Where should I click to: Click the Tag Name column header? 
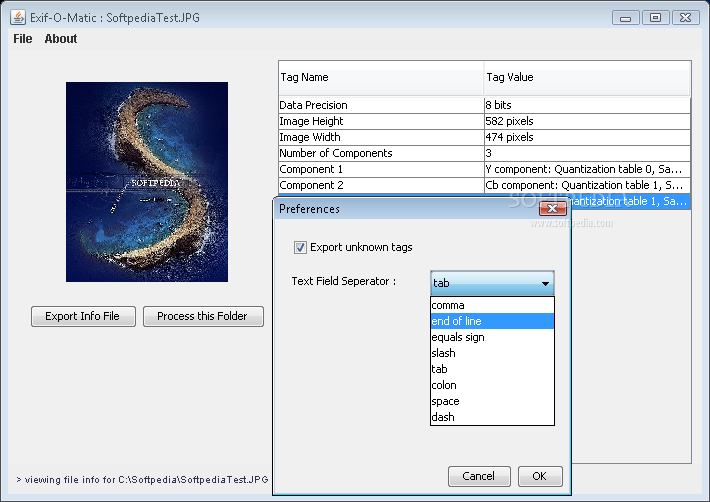click(x=381, y=78)
